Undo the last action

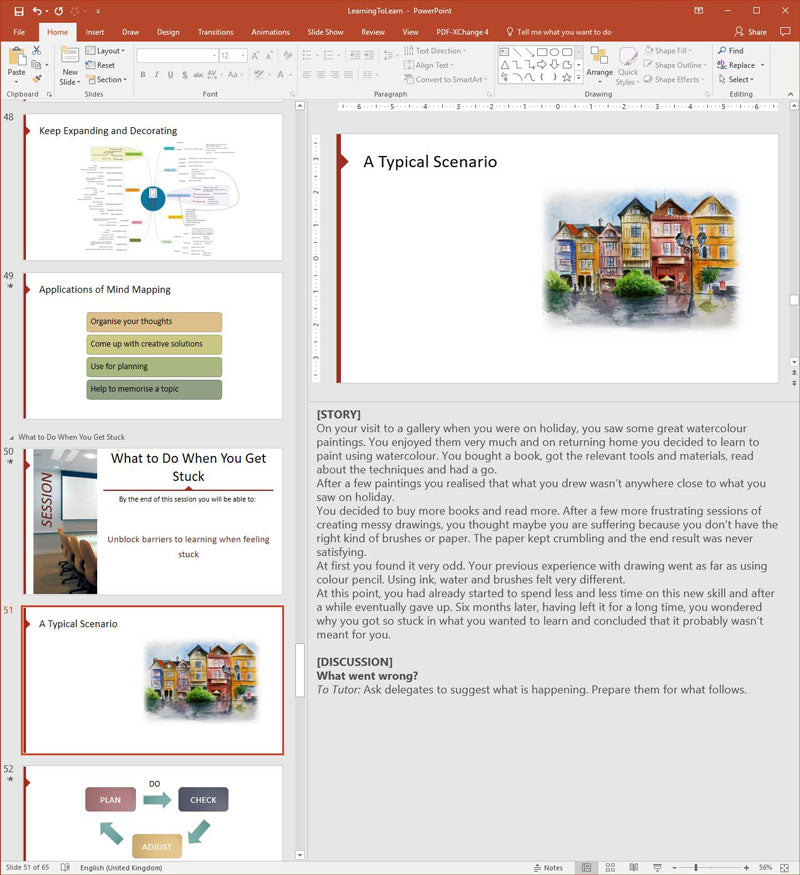click(37, 11)
